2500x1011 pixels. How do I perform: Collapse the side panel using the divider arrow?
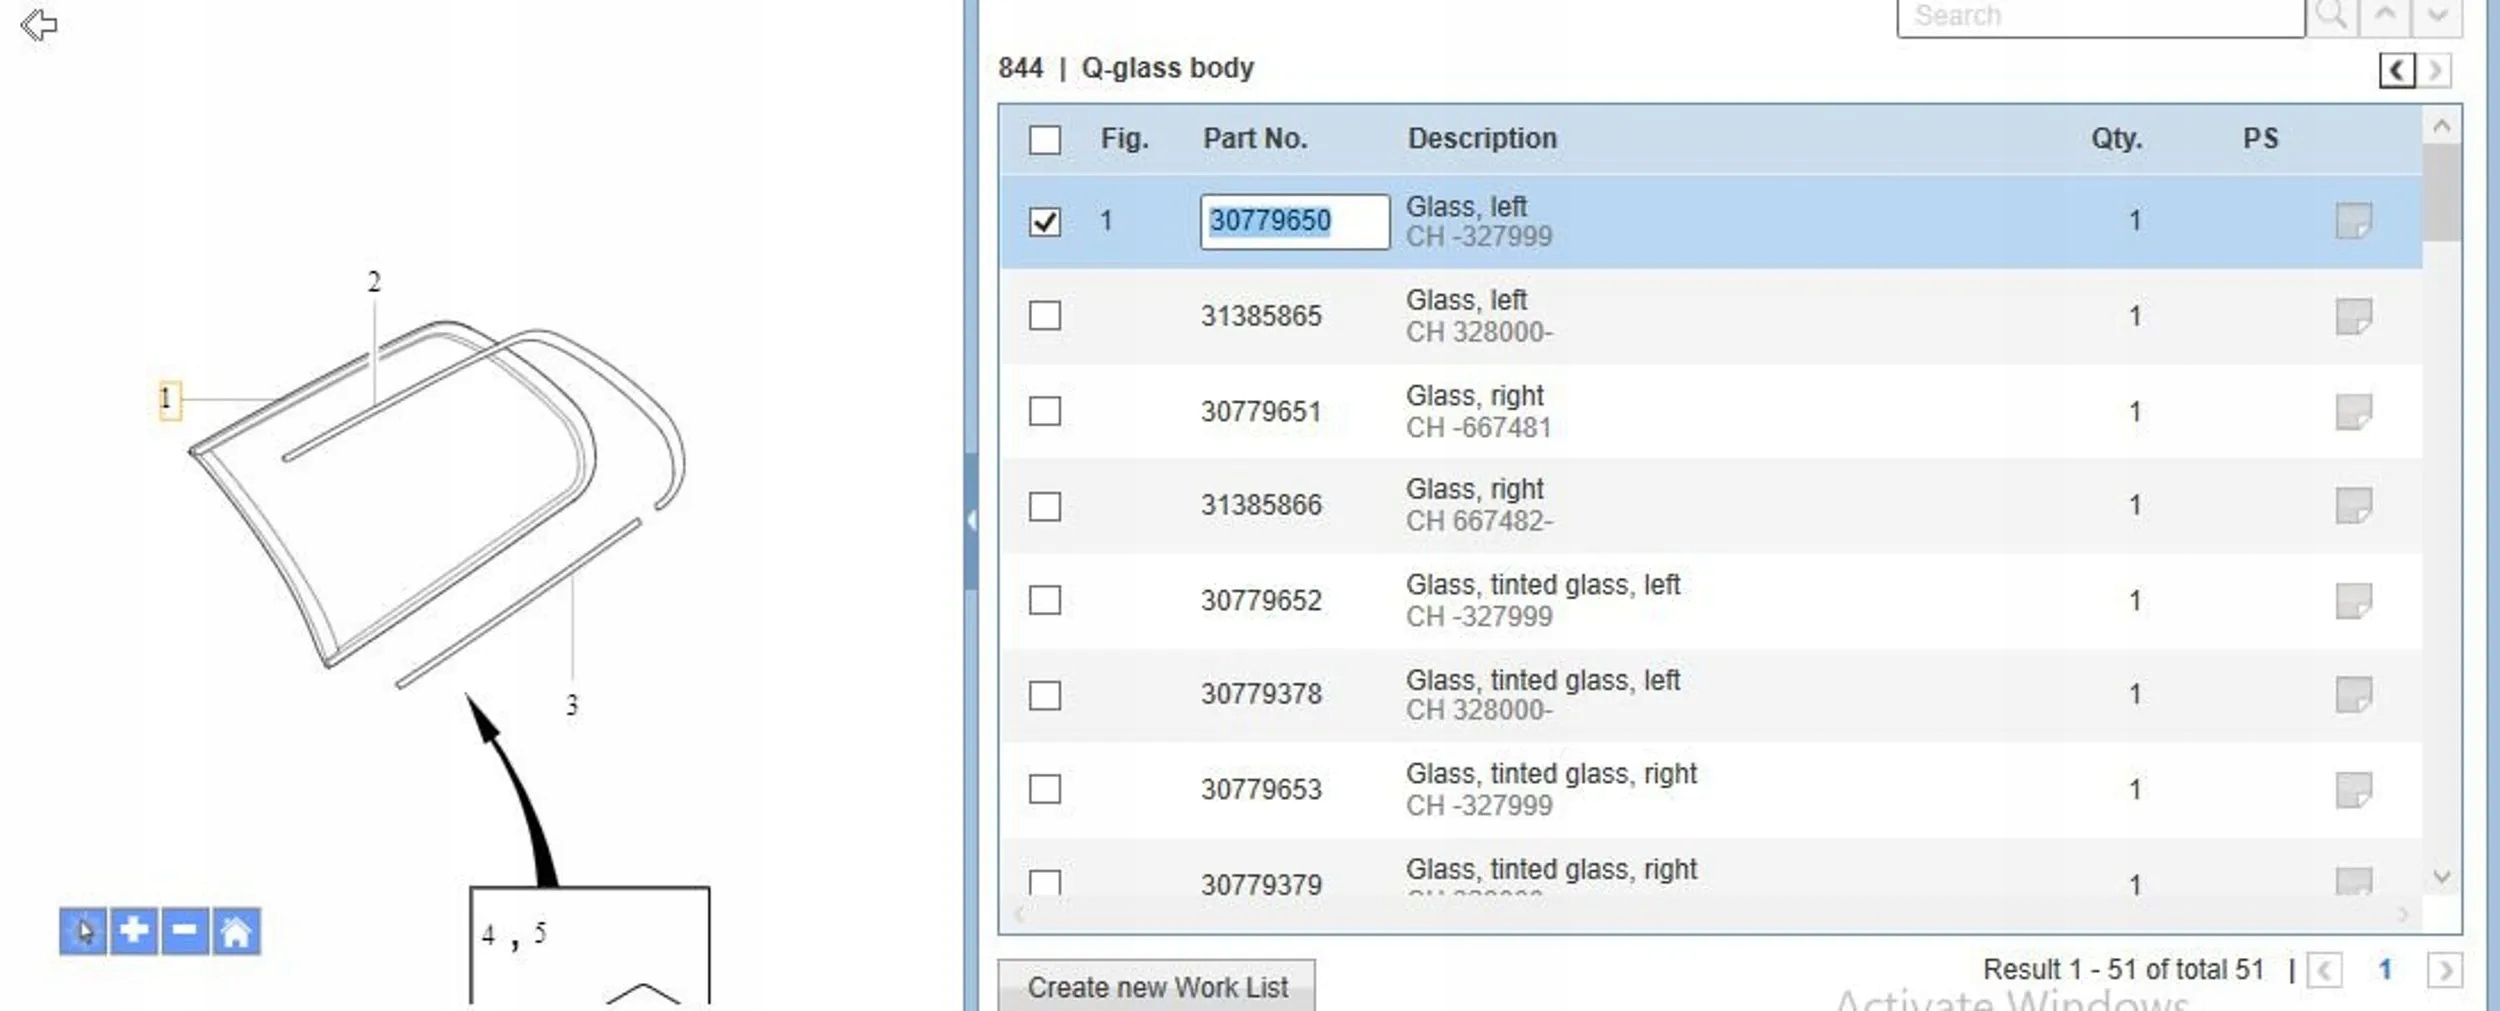point(971,520)
